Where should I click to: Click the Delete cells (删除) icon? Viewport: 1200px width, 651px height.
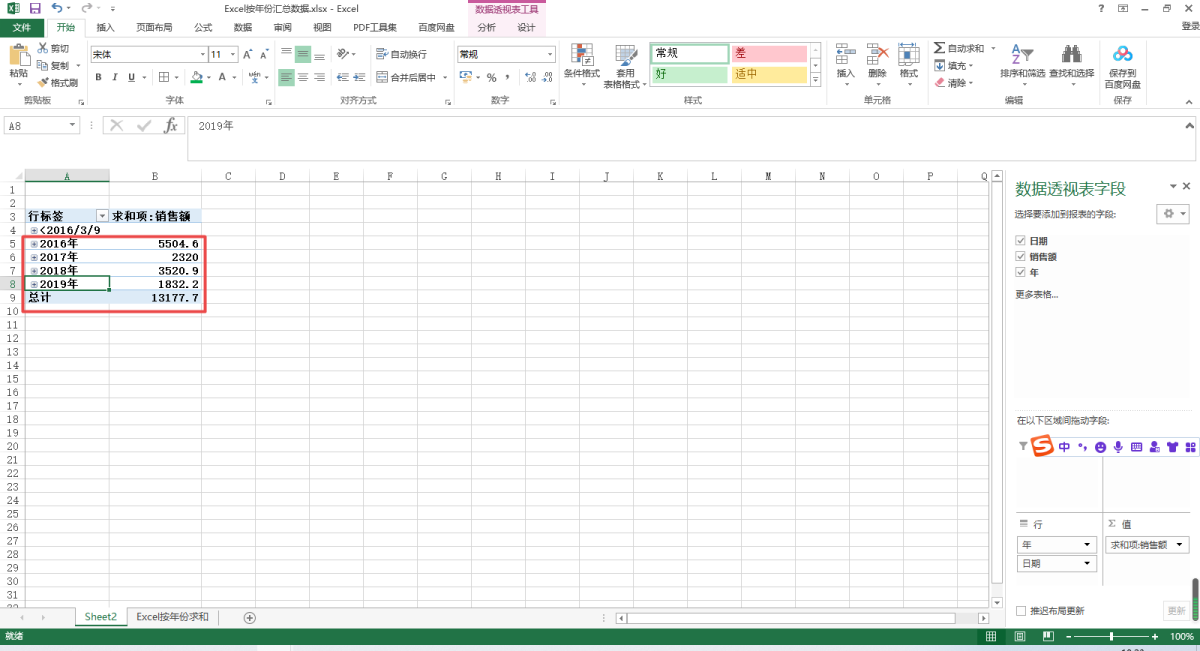click(x=877, y=55)
